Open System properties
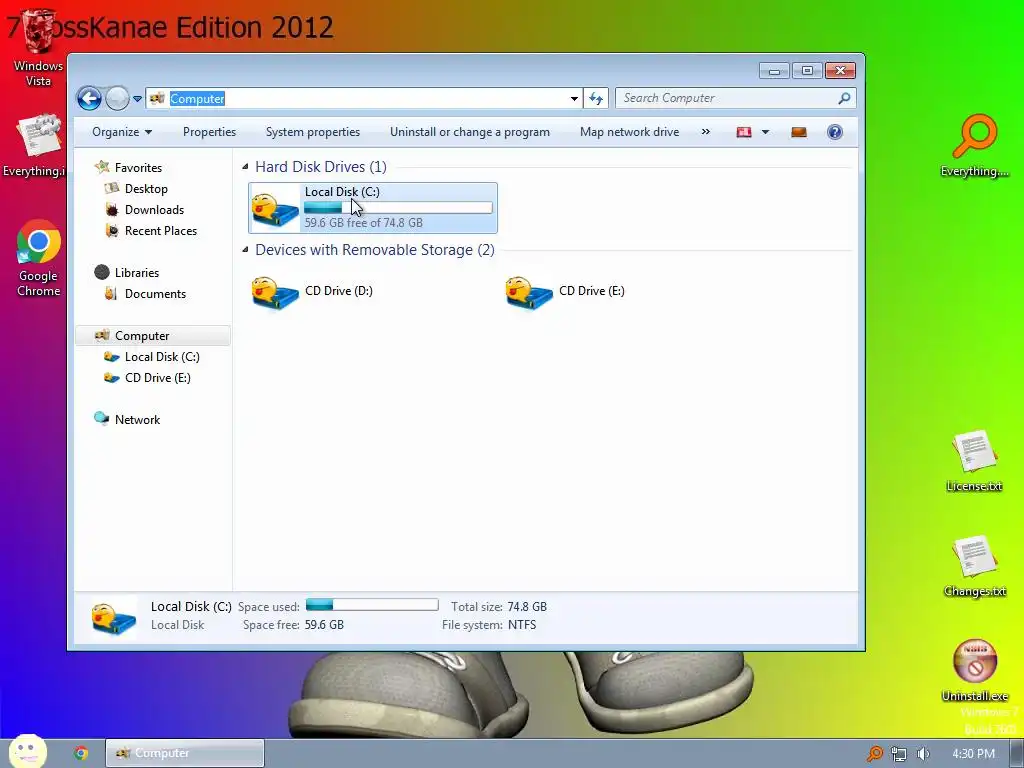Image resolution: width=1024 pixels, height=768 pixels. (313, 132)
